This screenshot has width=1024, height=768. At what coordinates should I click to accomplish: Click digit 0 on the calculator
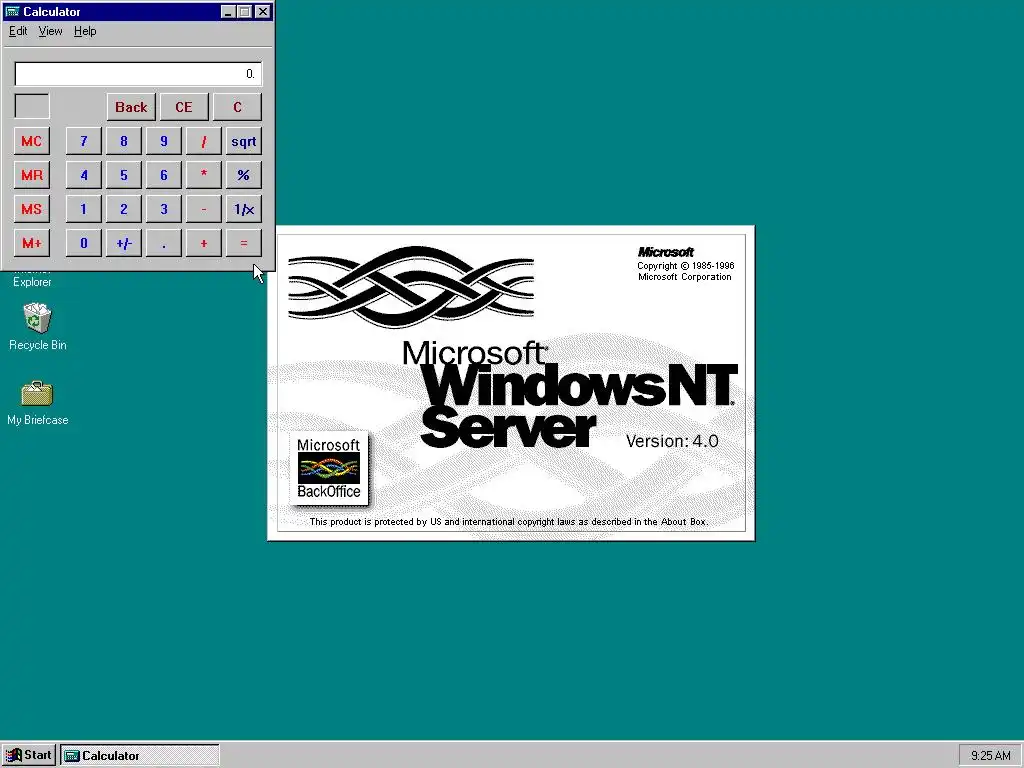84,243
